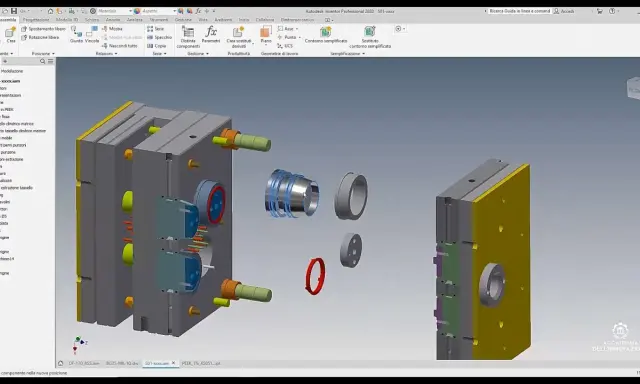Click the Asse work axis tool

click(286, 29)
